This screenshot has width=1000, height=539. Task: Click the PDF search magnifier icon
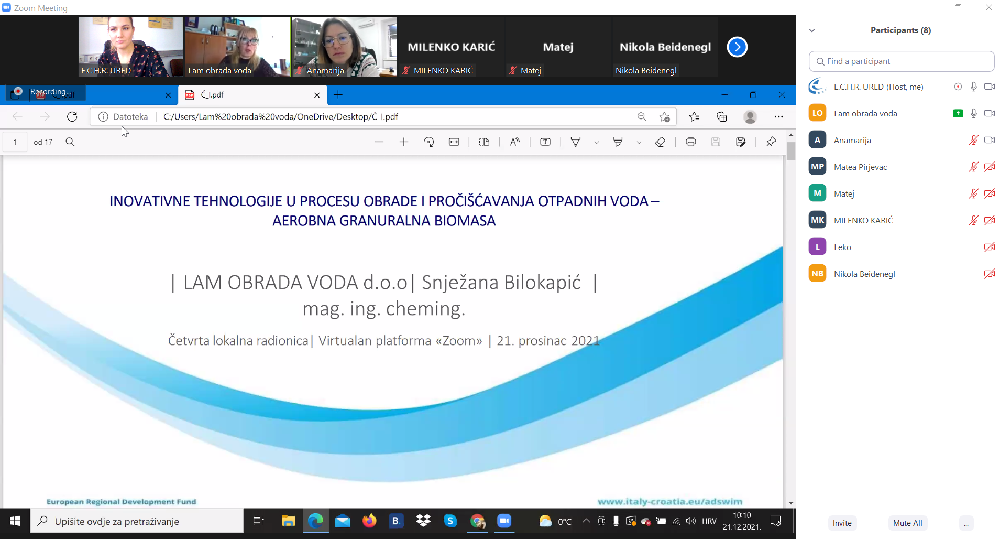click(70, 142)
